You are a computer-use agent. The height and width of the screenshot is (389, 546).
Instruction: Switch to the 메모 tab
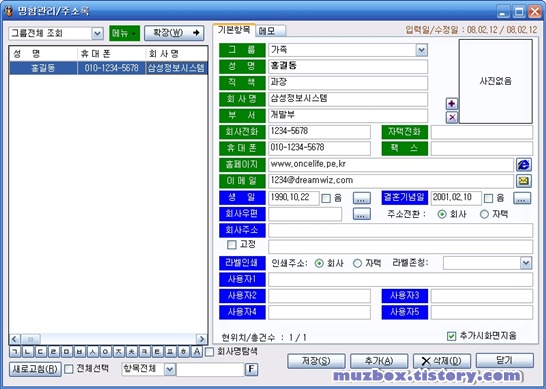pos(271,31)
